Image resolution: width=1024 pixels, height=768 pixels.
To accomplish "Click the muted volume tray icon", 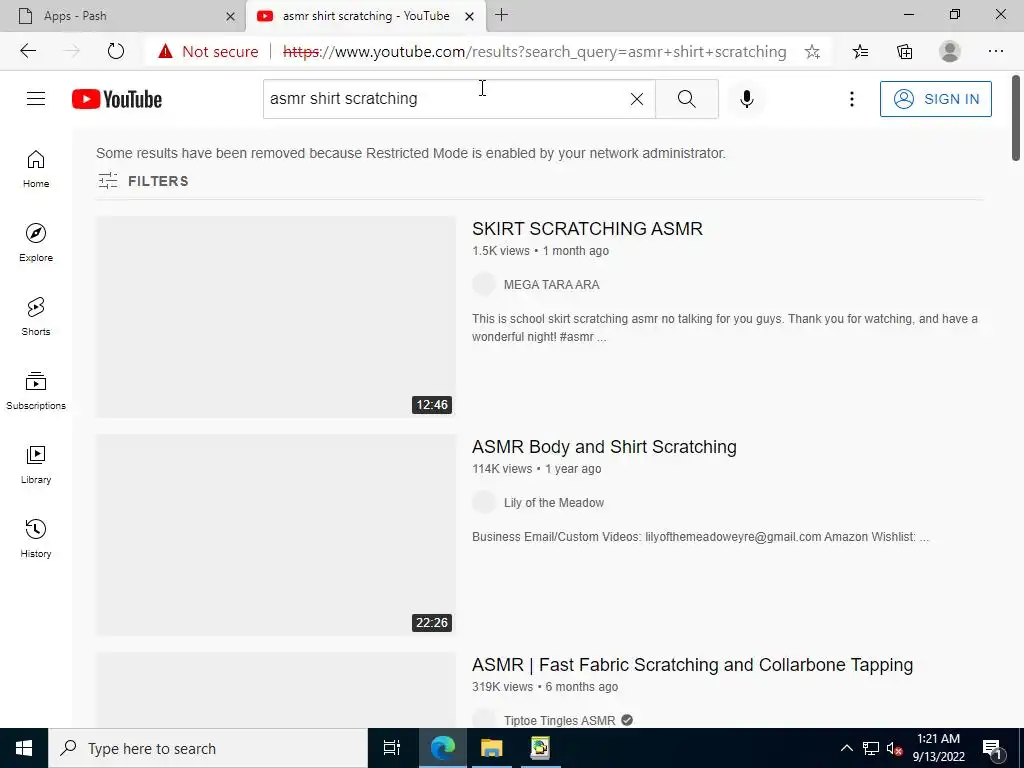I will [894, 748].
